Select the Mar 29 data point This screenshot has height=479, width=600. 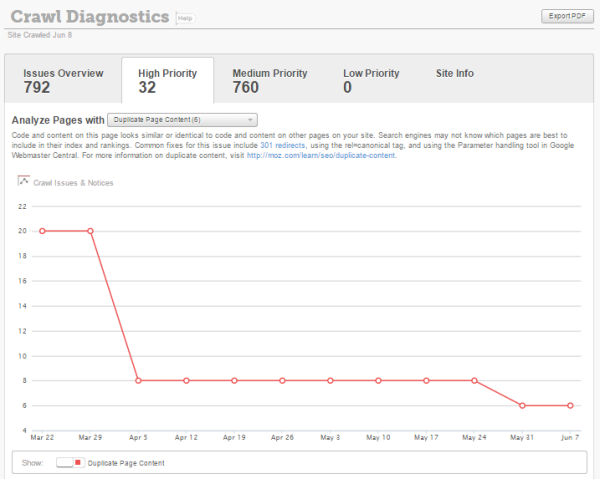coord(90,231)
